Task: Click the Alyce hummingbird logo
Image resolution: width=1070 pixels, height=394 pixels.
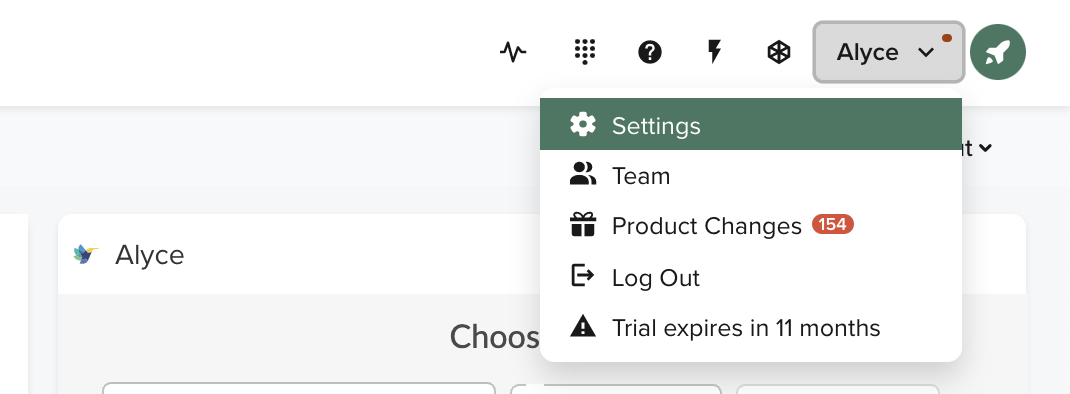Action: (85, 254)
